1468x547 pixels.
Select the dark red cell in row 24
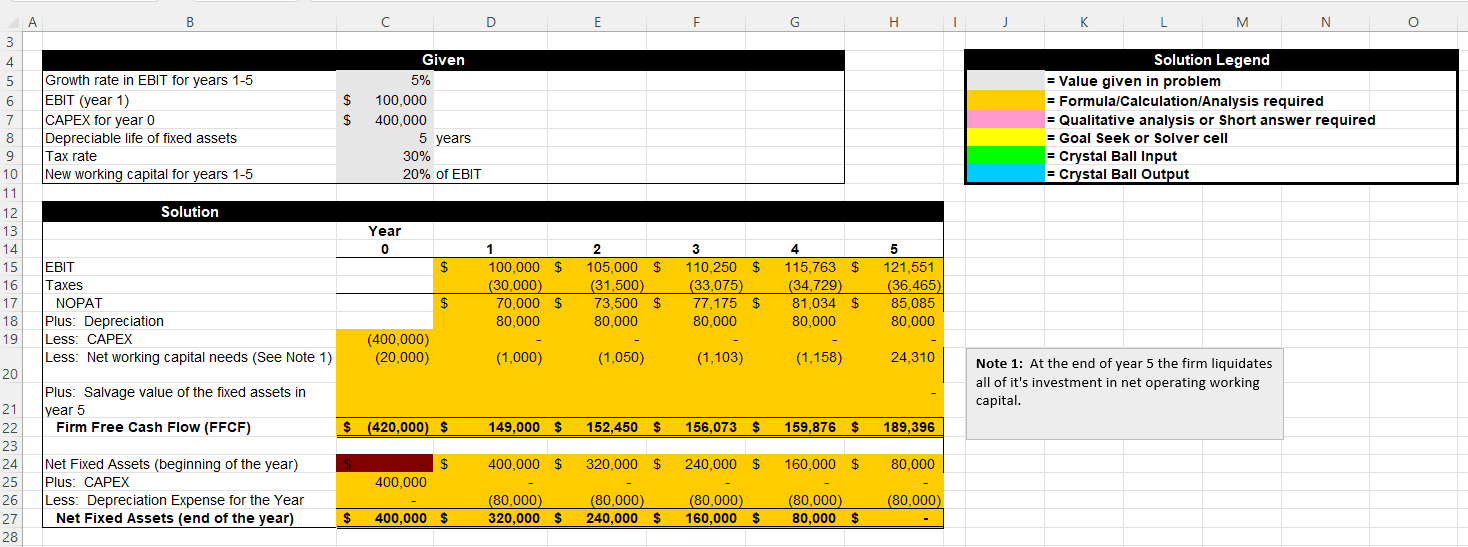pyautogui.click(x=385, y=464)
